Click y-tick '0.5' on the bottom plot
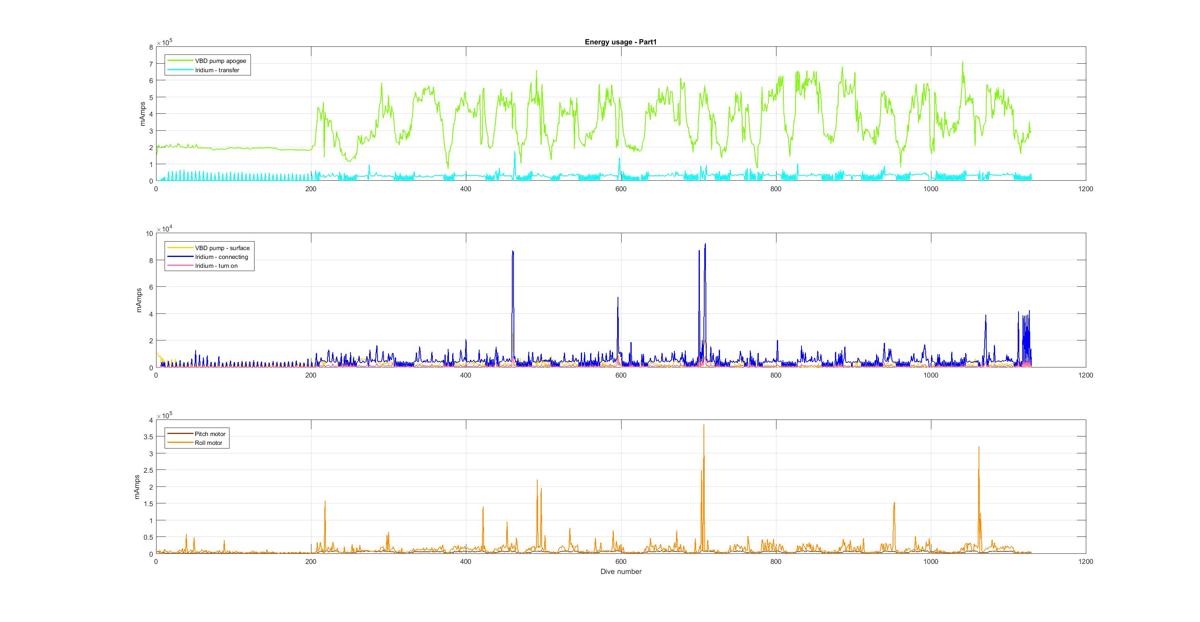 [149, 537]
